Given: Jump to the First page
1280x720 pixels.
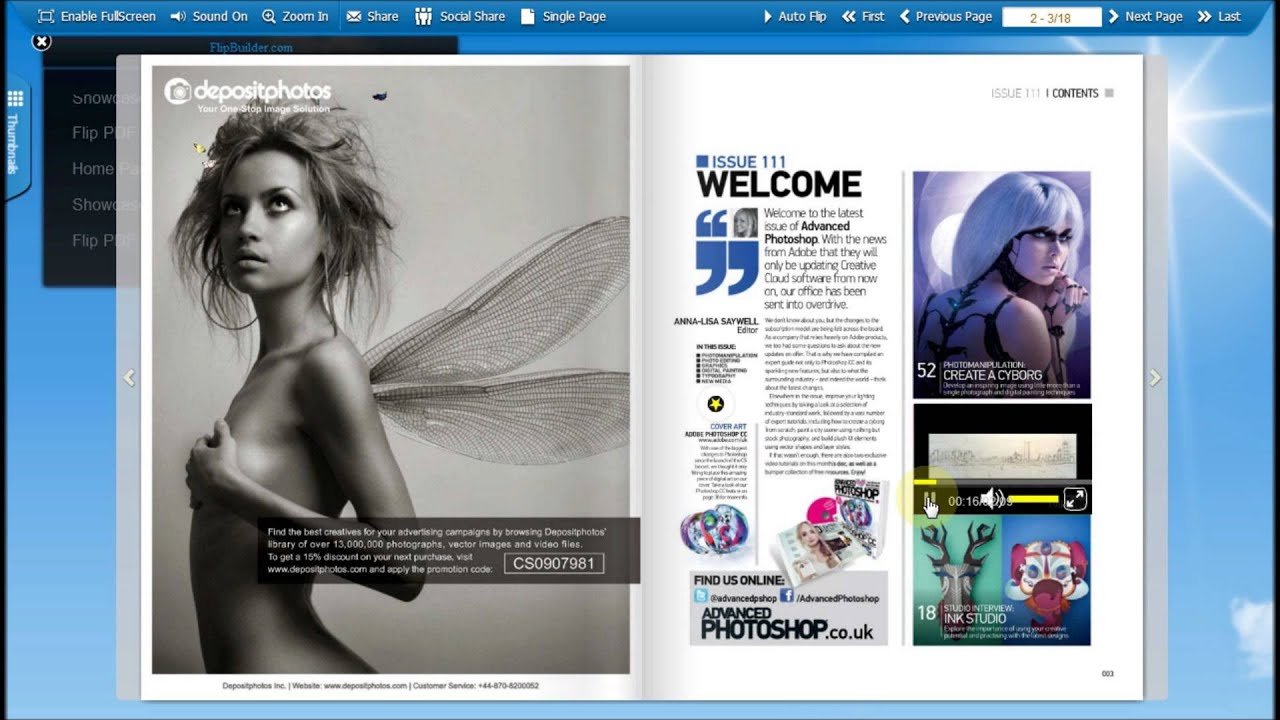Looking at the screenshot, I should click(x=863, y=16).
